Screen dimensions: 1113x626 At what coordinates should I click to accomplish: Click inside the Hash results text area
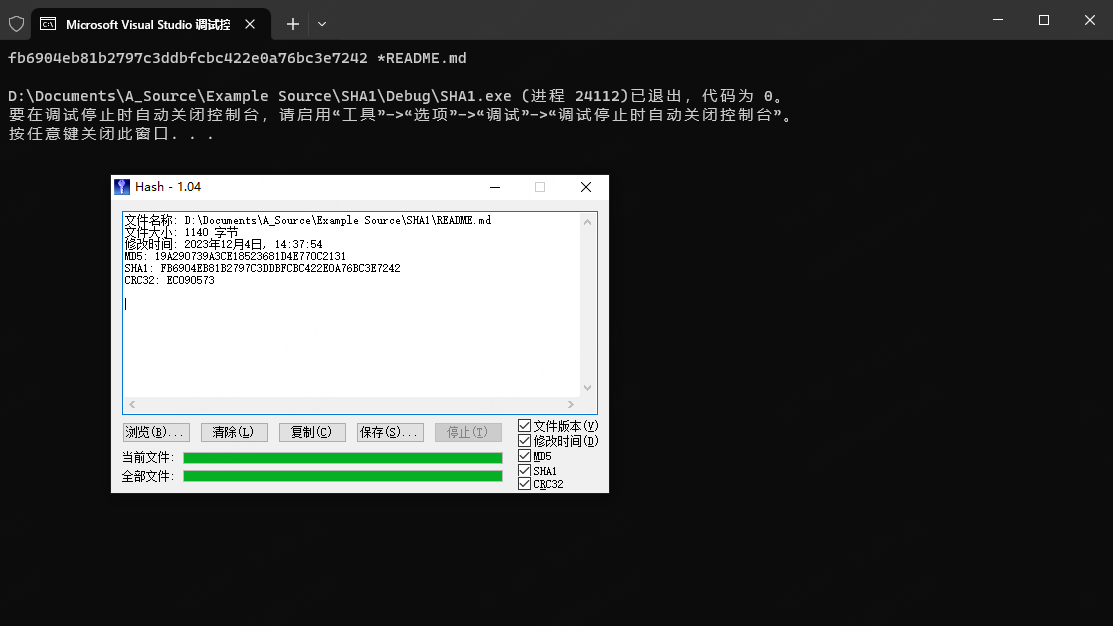[350, 340]
